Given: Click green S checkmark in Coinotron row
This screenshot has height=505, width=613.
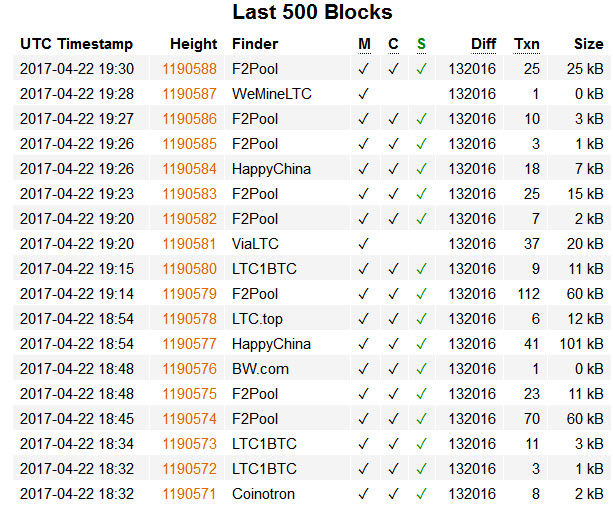Looking at the screenshot, I should point(421,494).
